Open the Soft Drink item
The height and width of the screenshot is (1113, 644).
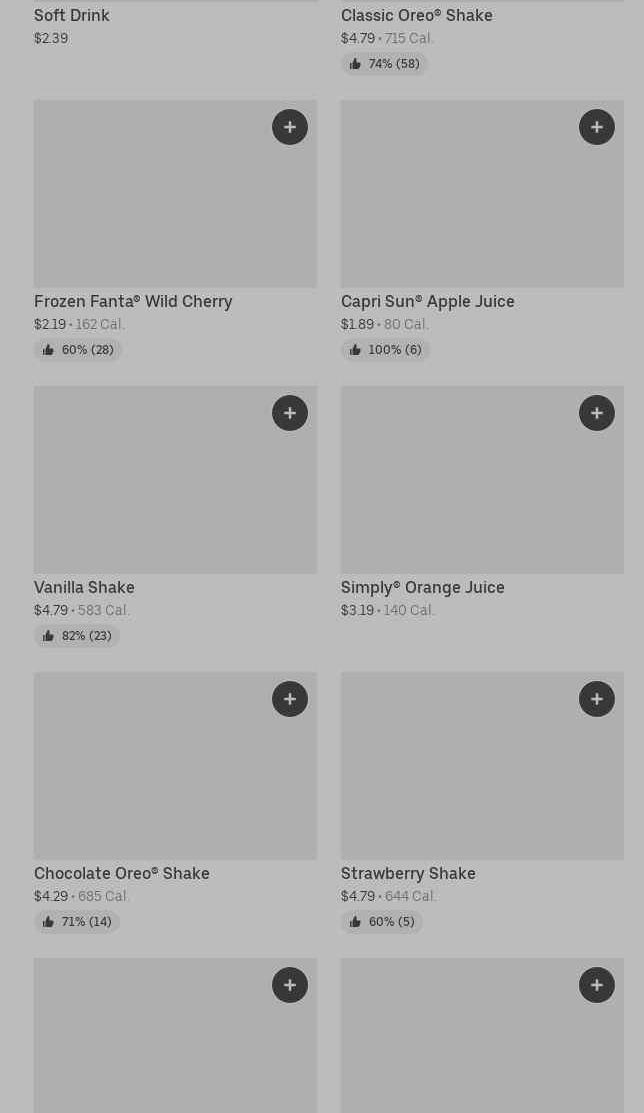[x=72, y=15]
